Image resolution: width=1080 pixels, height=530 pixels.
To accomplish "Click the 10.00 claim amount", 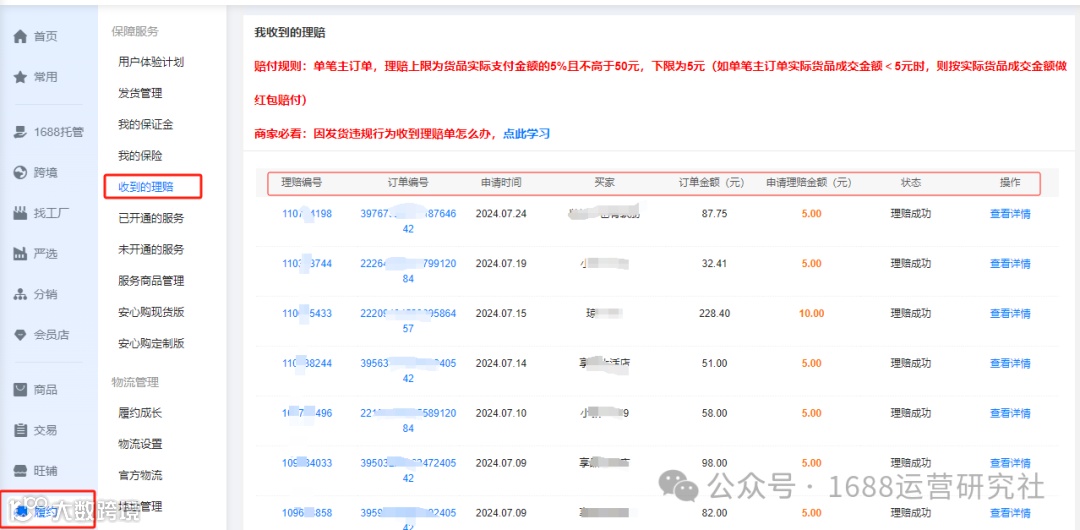I will point(811,314).
